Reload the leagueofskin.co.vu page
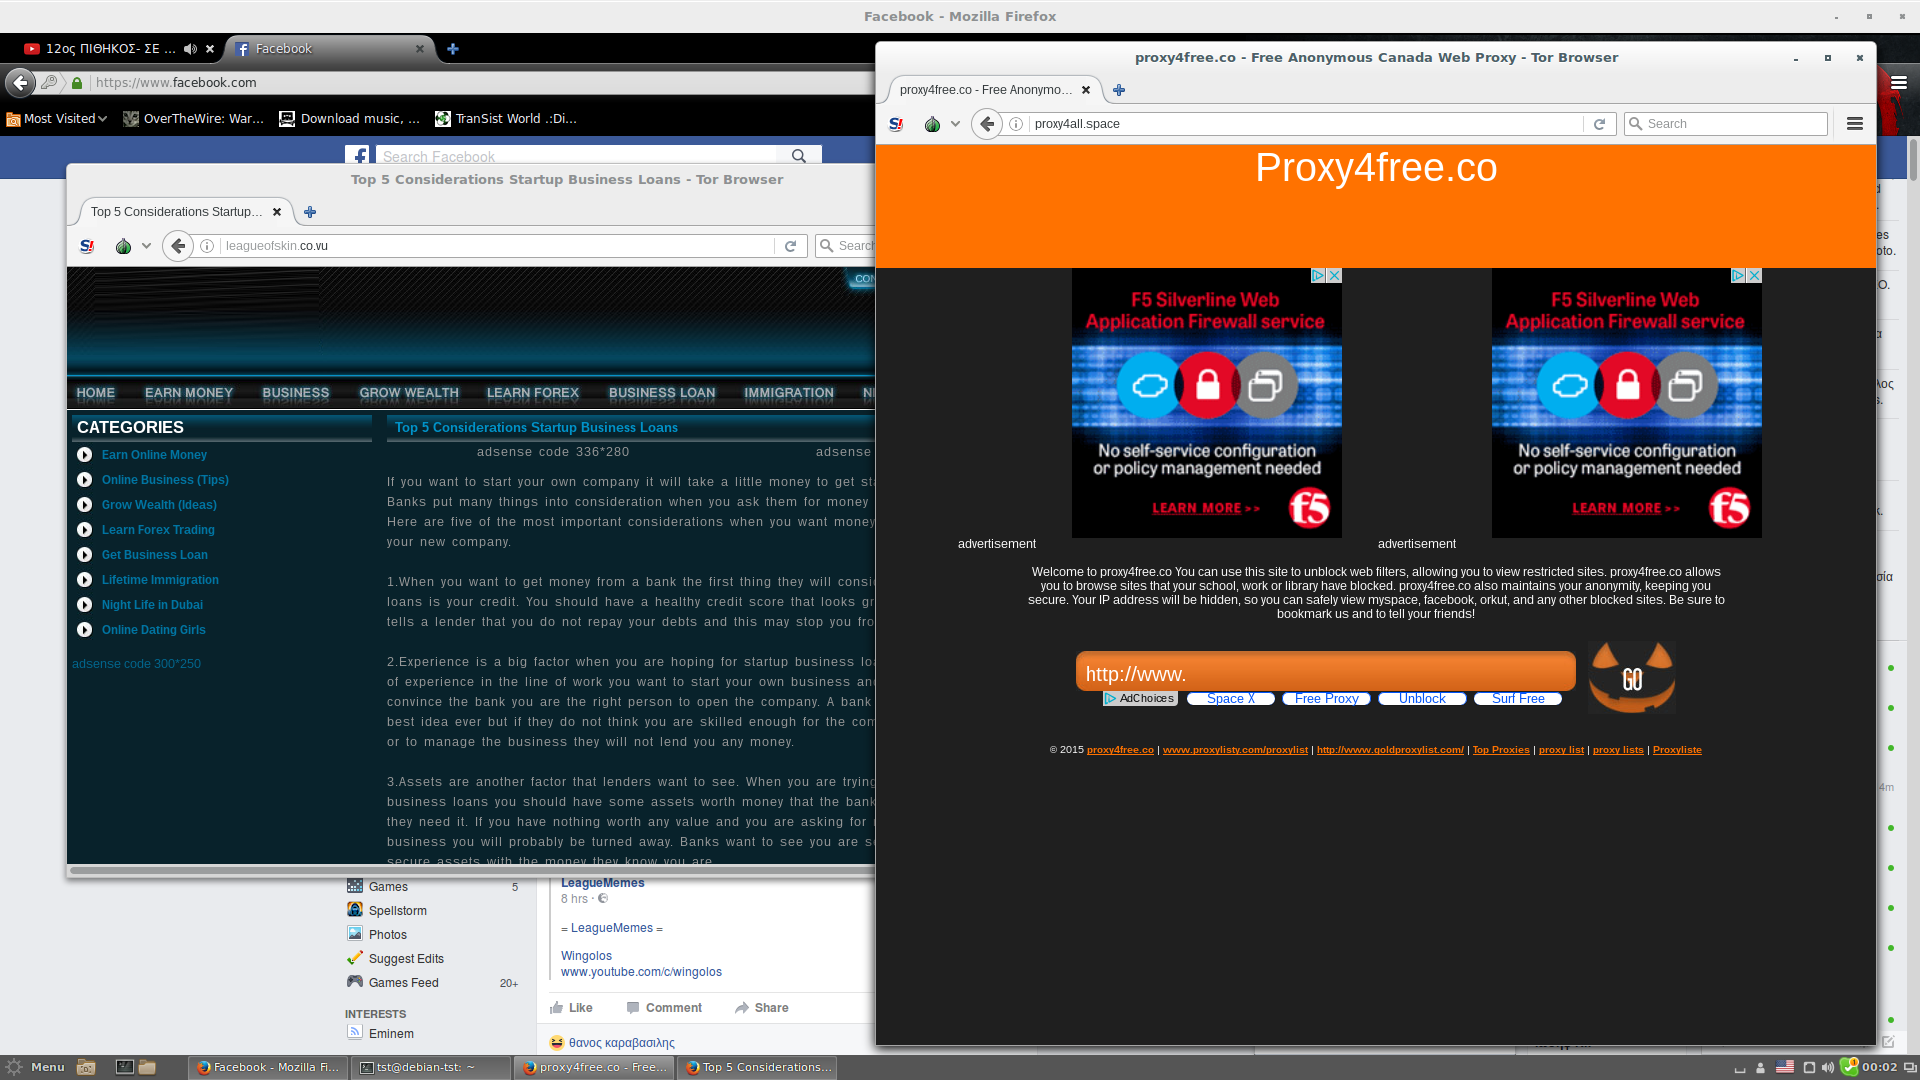This screenshot has height=1080, width=1920. click(x=790, y=246)
